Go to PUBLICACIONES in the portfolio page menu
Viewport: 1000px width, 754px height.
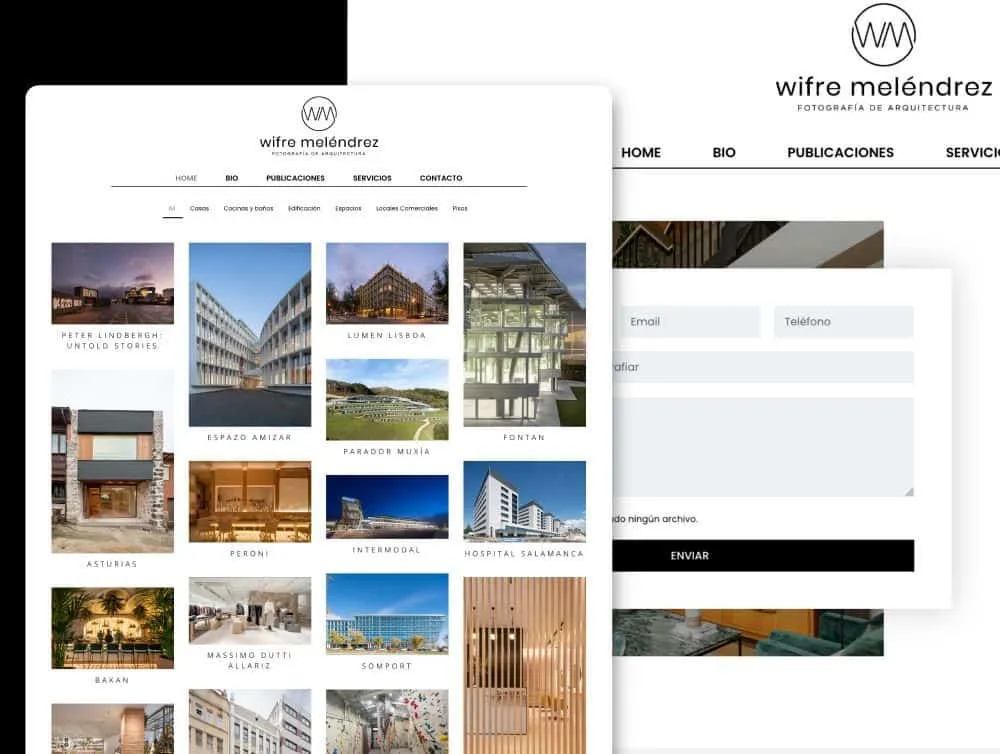coord(295,178)
